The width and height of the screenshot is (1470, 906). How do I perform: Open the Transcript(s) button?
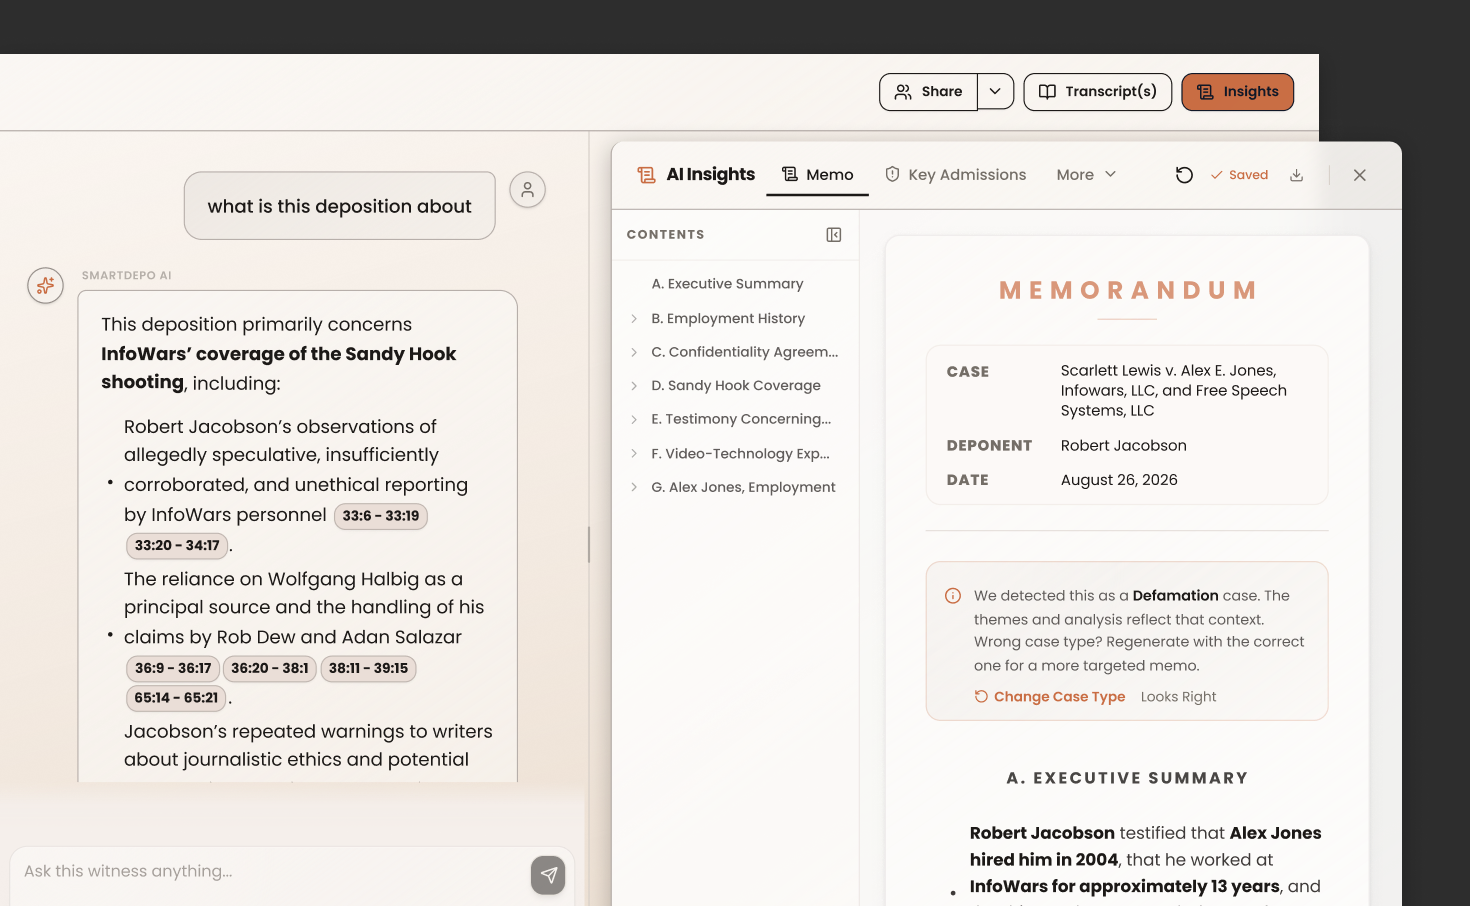pos(1097,92)
